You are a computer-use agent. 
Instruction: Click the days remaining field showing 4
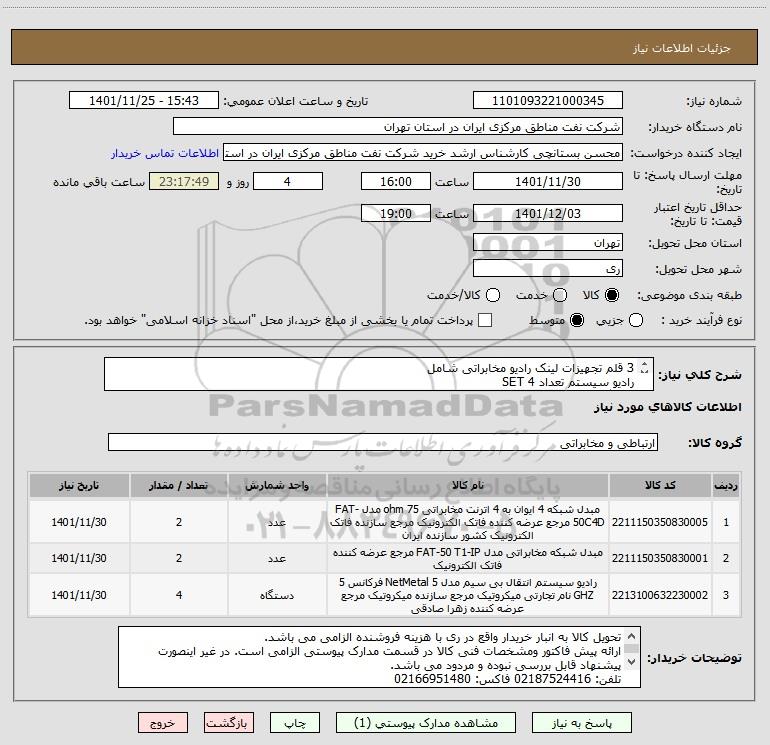[x=288, y=181]
